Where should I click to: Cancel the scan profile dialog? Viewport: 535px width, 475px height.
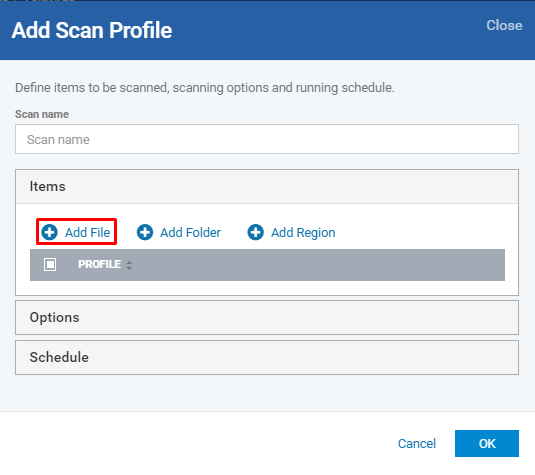pyautogui.click(x=417, y=444)
